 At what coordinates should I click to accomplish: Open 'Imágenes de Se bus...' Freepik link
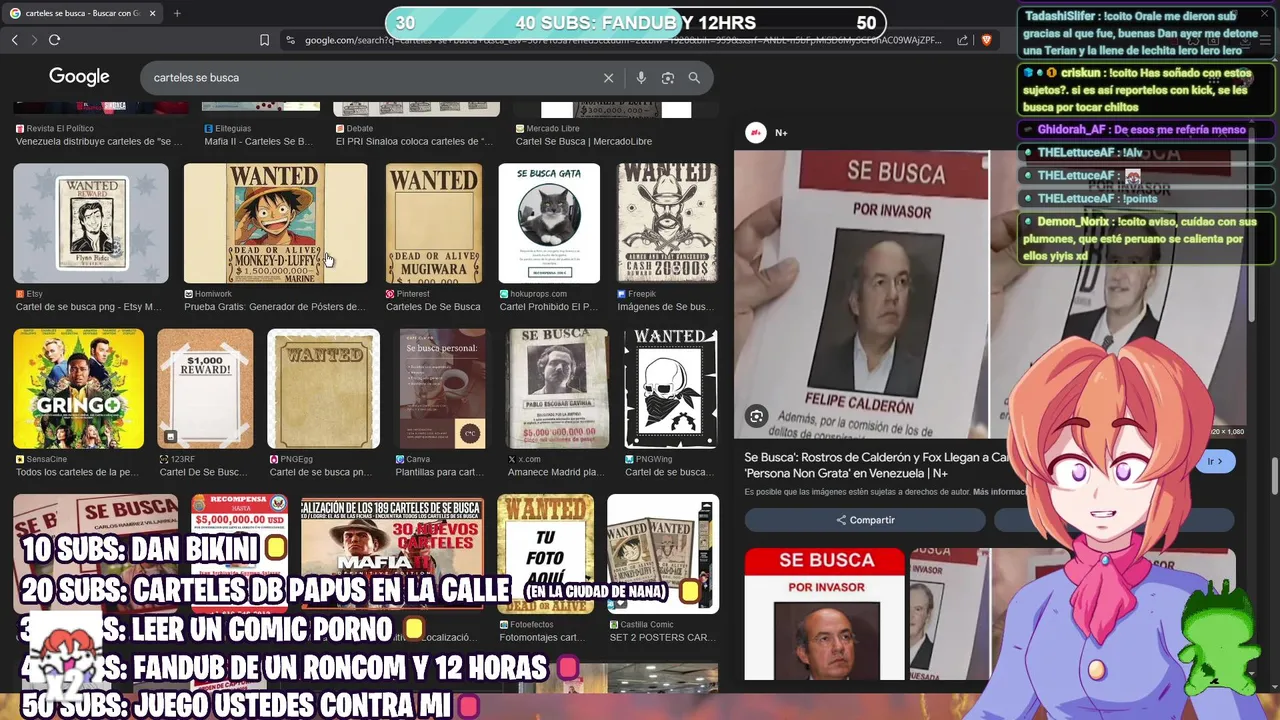click(665, 307)
